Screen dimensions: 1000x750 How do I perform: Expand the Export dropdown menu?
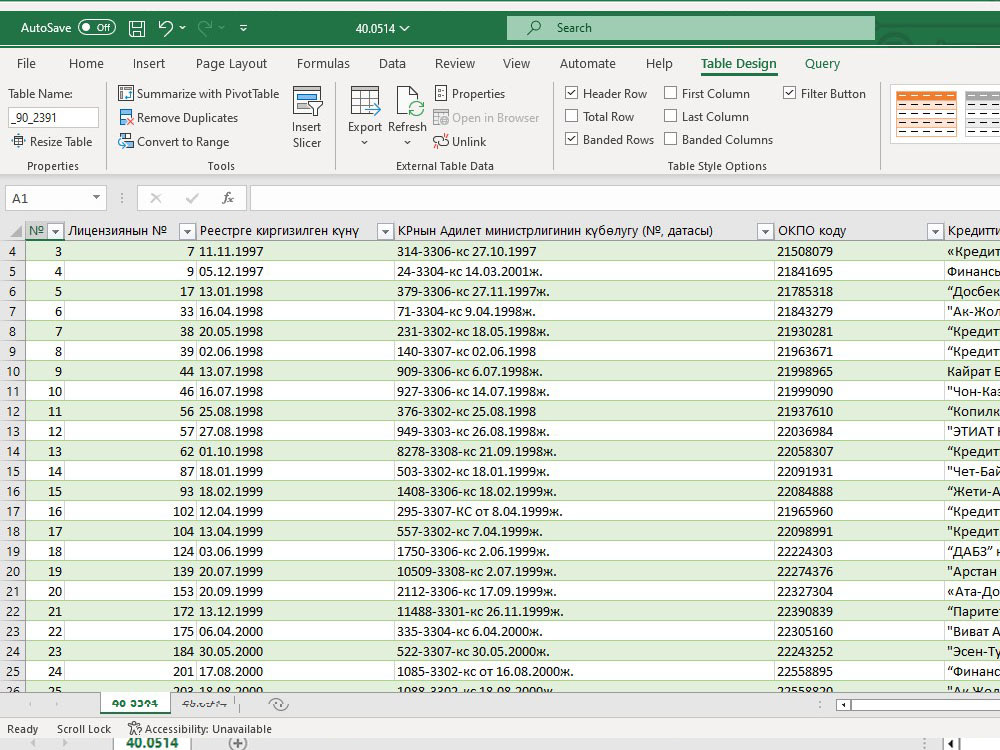[365, 143]
